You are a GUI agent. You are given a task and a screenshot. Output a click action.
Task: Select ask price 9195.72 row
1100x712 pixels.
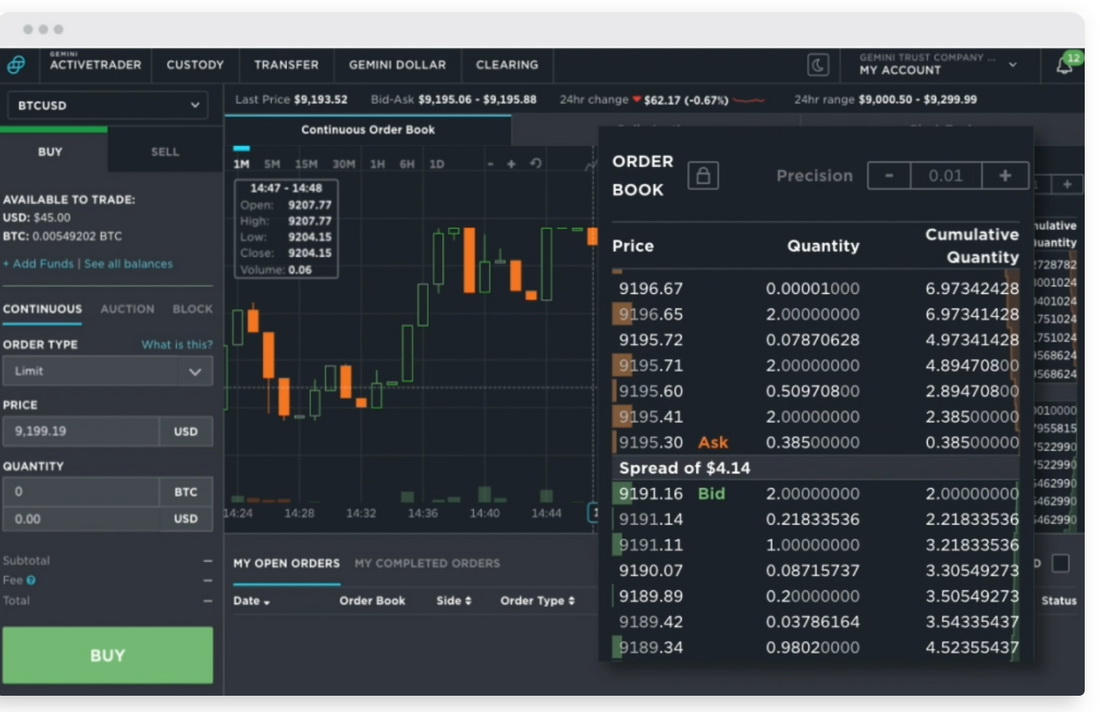pos(815,340)
